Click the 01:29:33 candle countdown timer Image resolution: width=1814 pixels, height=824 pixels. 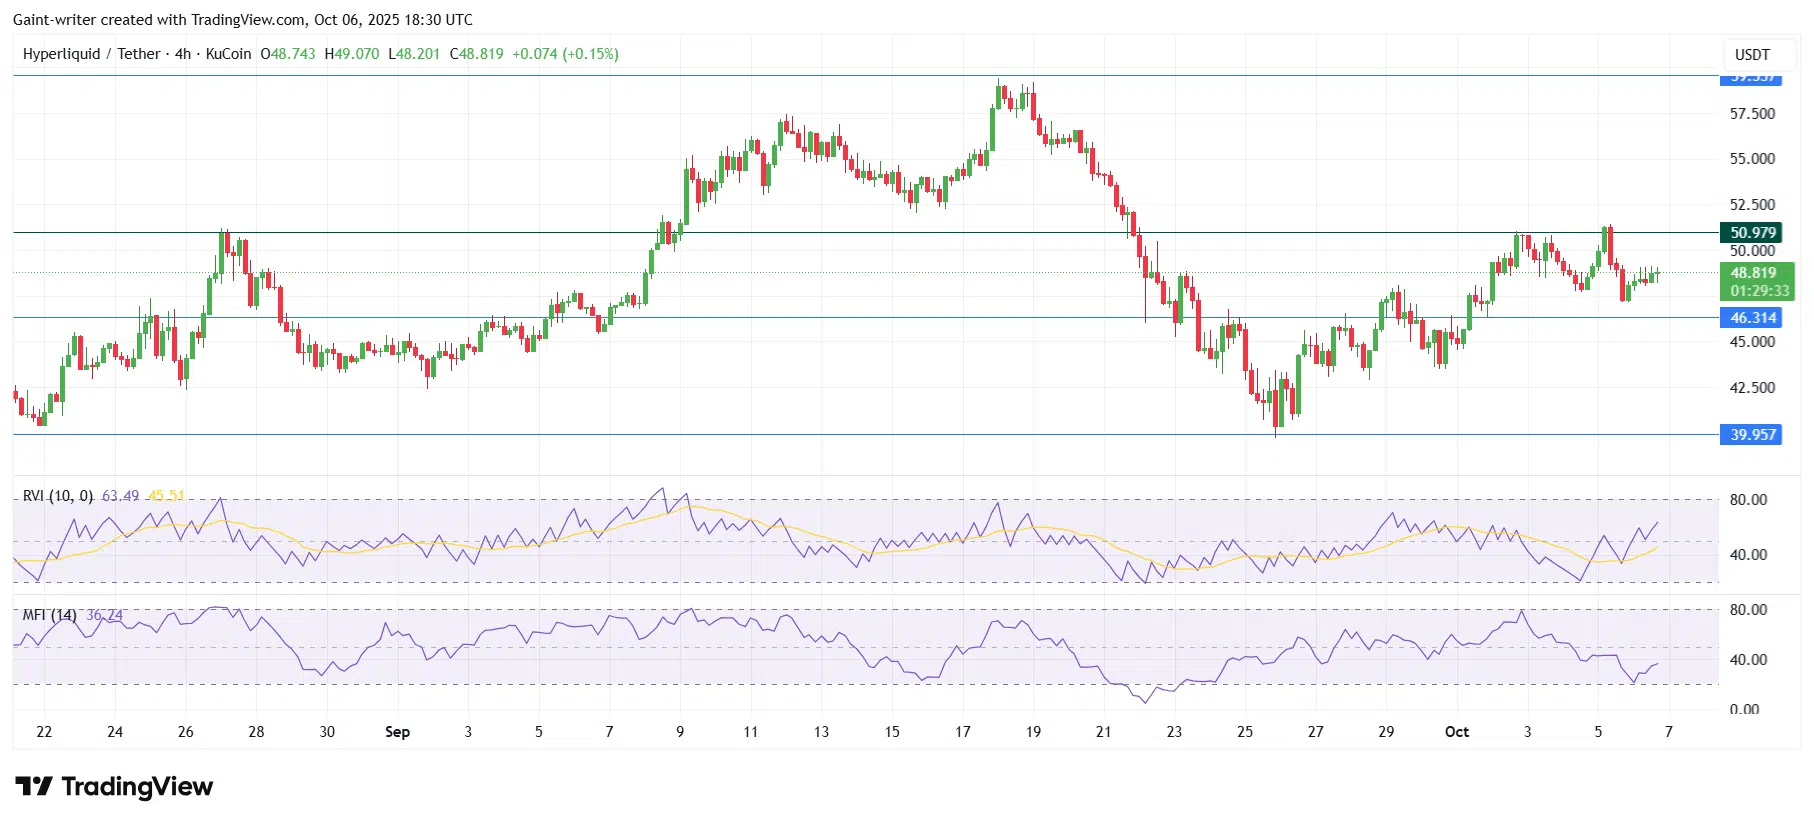click(x=1758, y=291)
